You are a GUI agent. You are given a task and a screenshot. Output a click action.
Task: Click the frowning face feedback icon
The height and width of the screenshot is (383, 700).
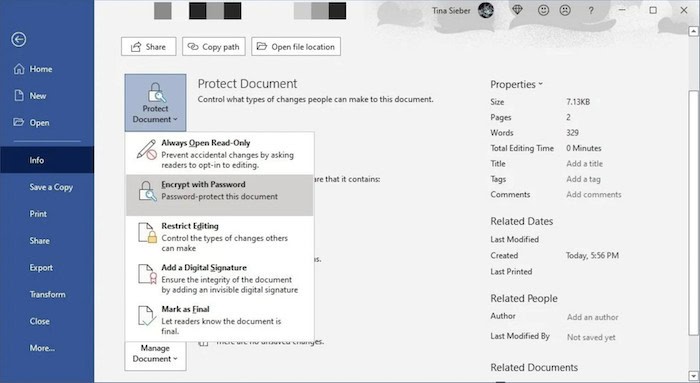[565, 10]
